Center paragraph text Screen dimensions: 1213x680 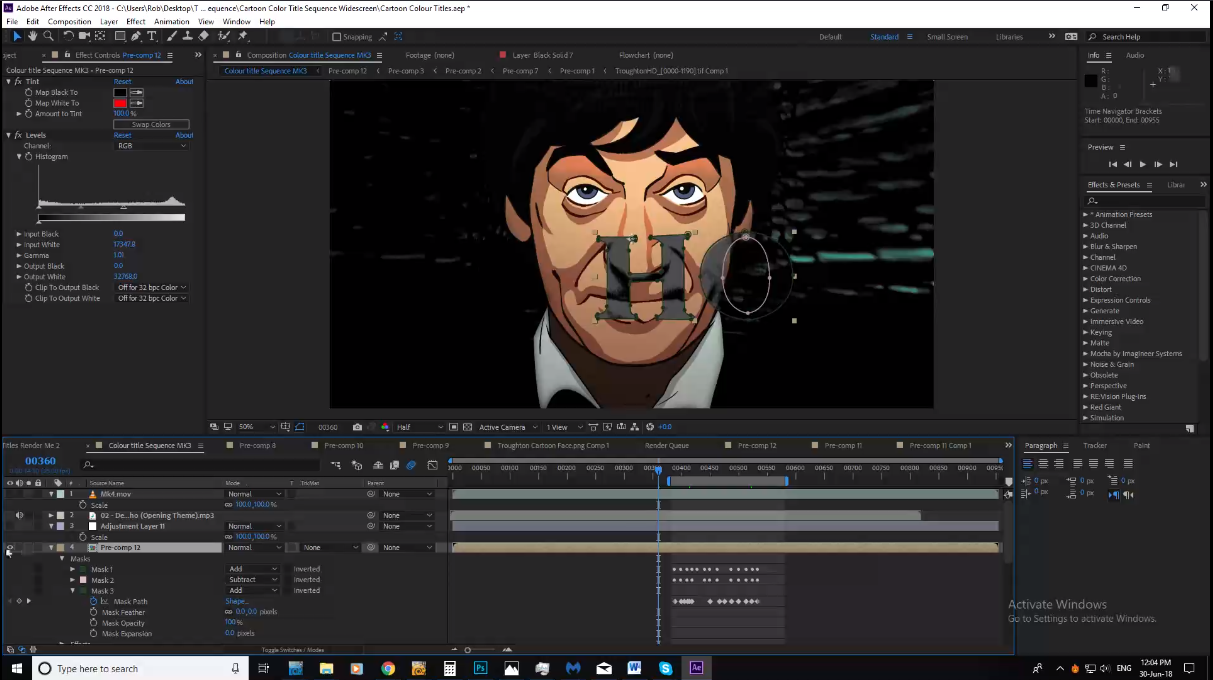click(x=1043, y=463)
